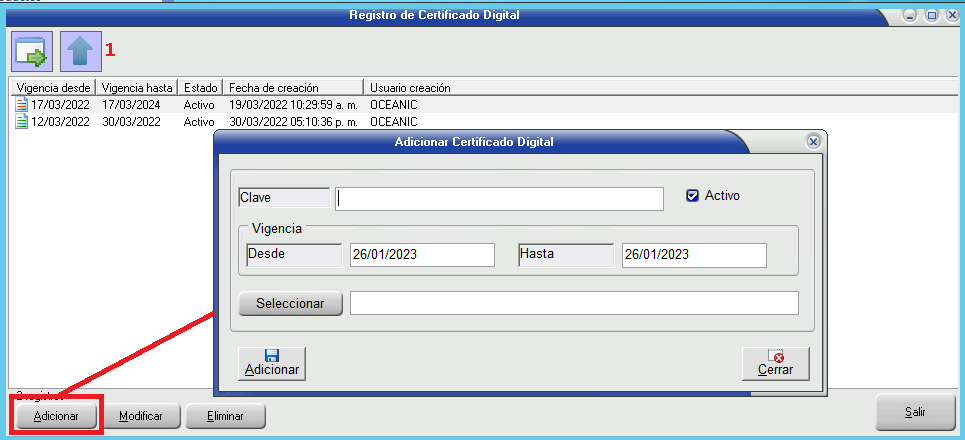
Task: Click the Salir button
Action: point(914,411)
